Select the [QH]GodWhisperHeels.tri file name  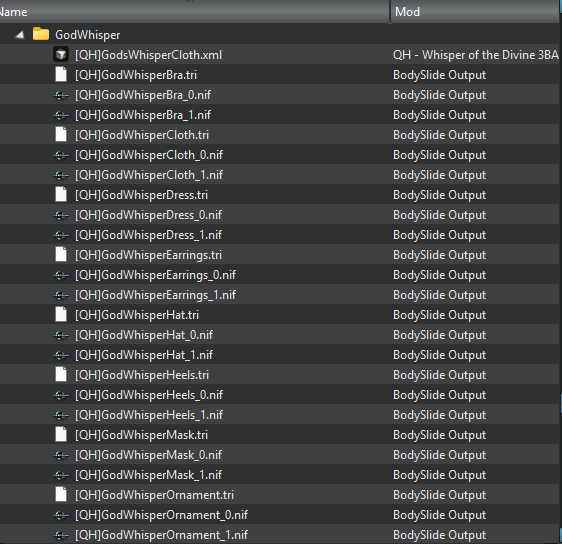pos(142,375)
